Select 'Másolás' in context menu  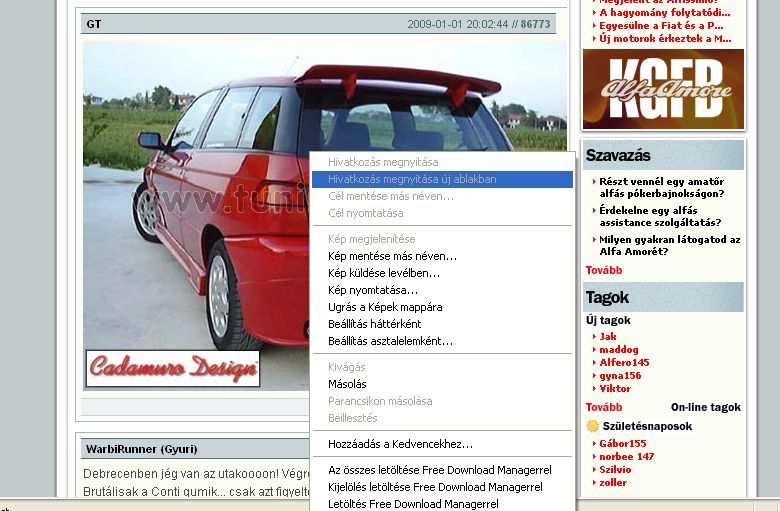pyautogui.click(x=442, y=384)
